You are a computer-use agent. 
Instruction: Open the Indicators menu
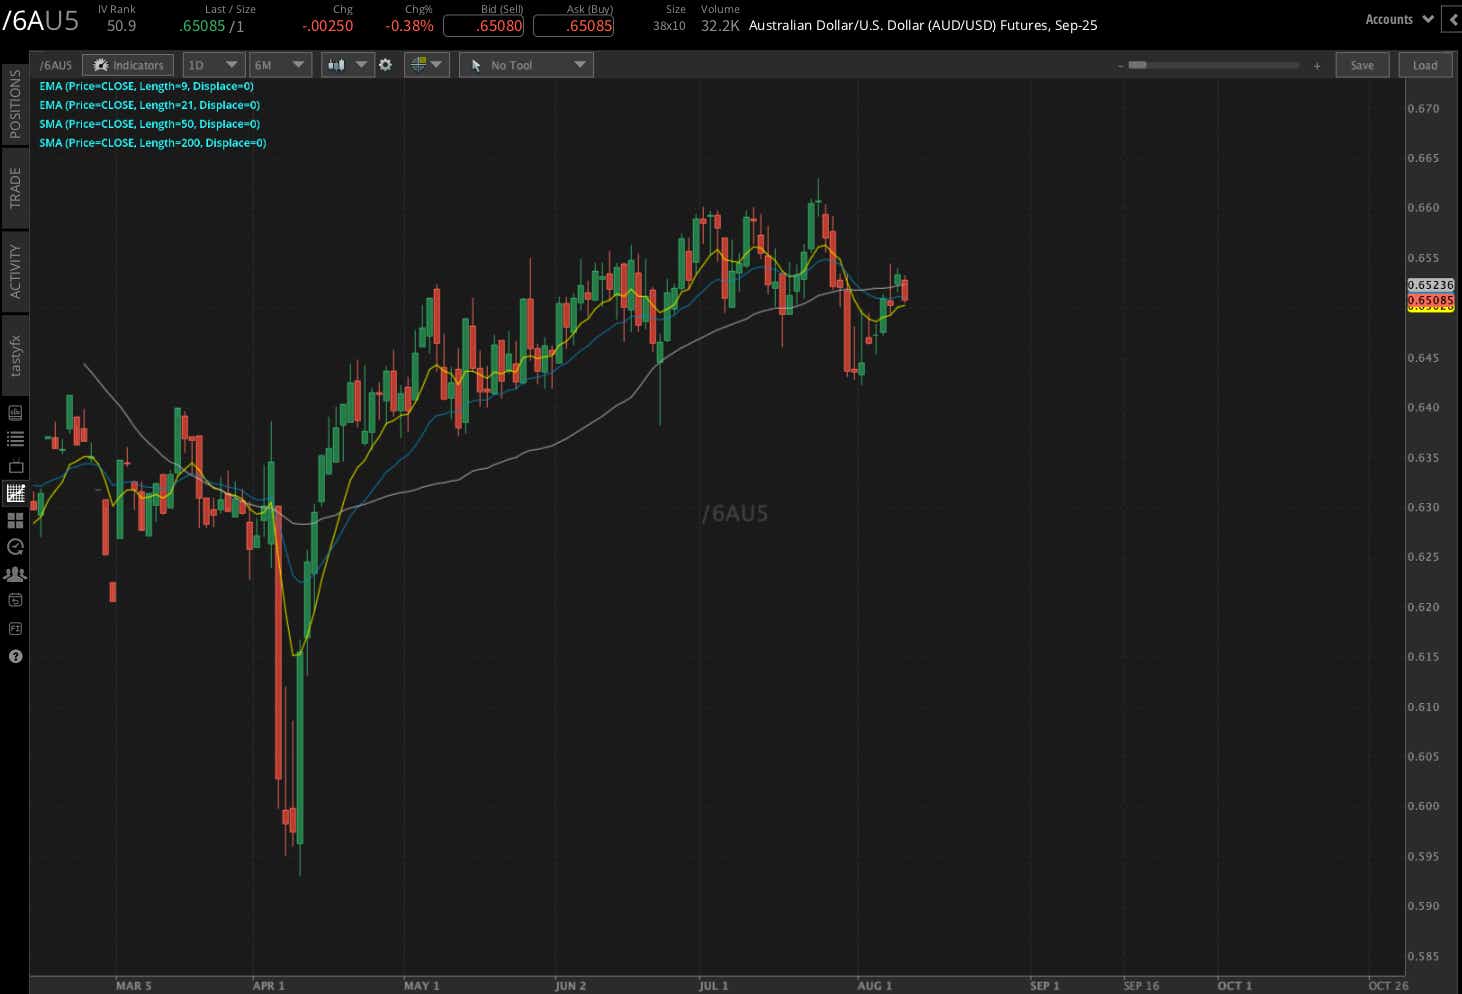point(128,64)
